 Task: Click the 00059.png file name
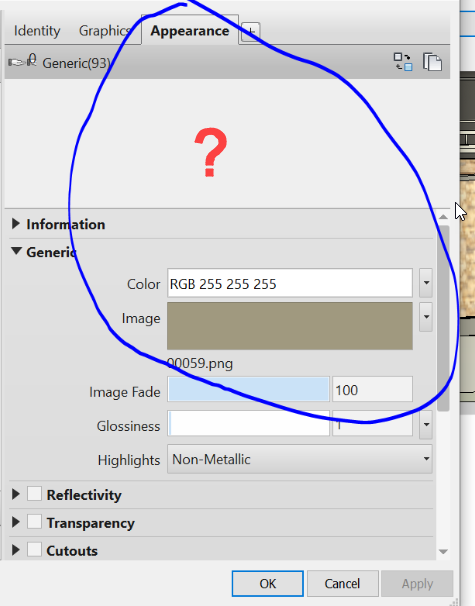coord(200,364)
